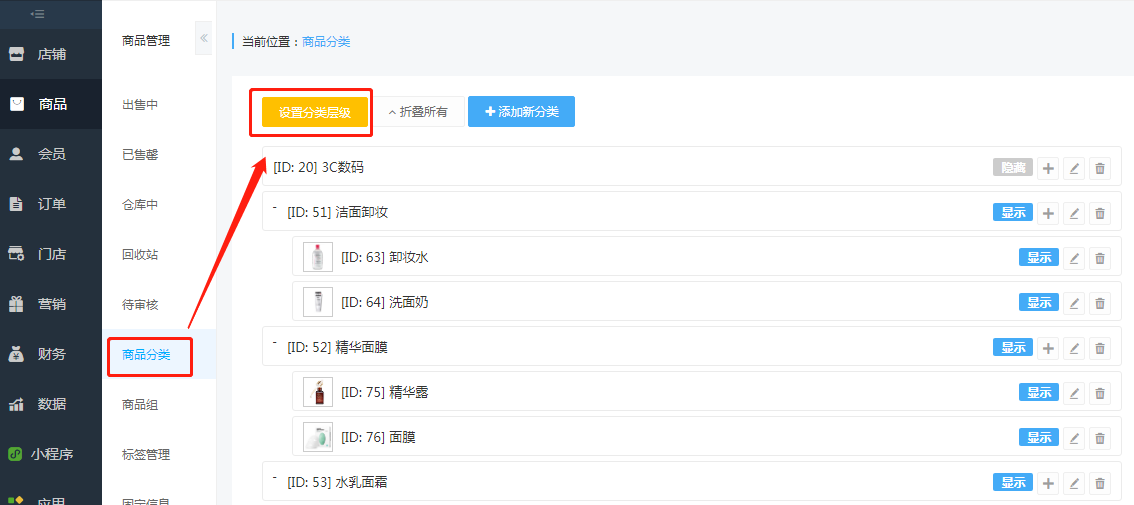
Task: Edit the 精华露 category
Action: coord(1074,393)
